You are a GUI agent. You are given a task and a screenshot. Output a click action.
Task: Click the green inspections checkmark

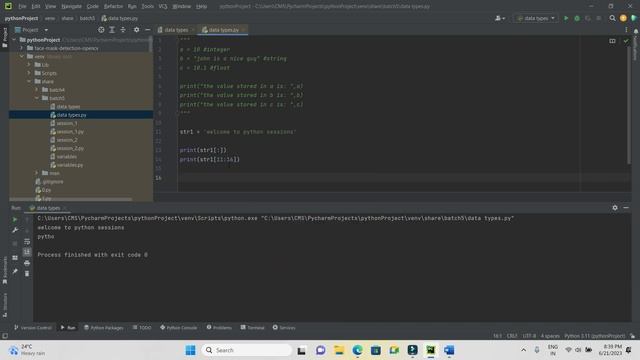(x=626, y=41)
